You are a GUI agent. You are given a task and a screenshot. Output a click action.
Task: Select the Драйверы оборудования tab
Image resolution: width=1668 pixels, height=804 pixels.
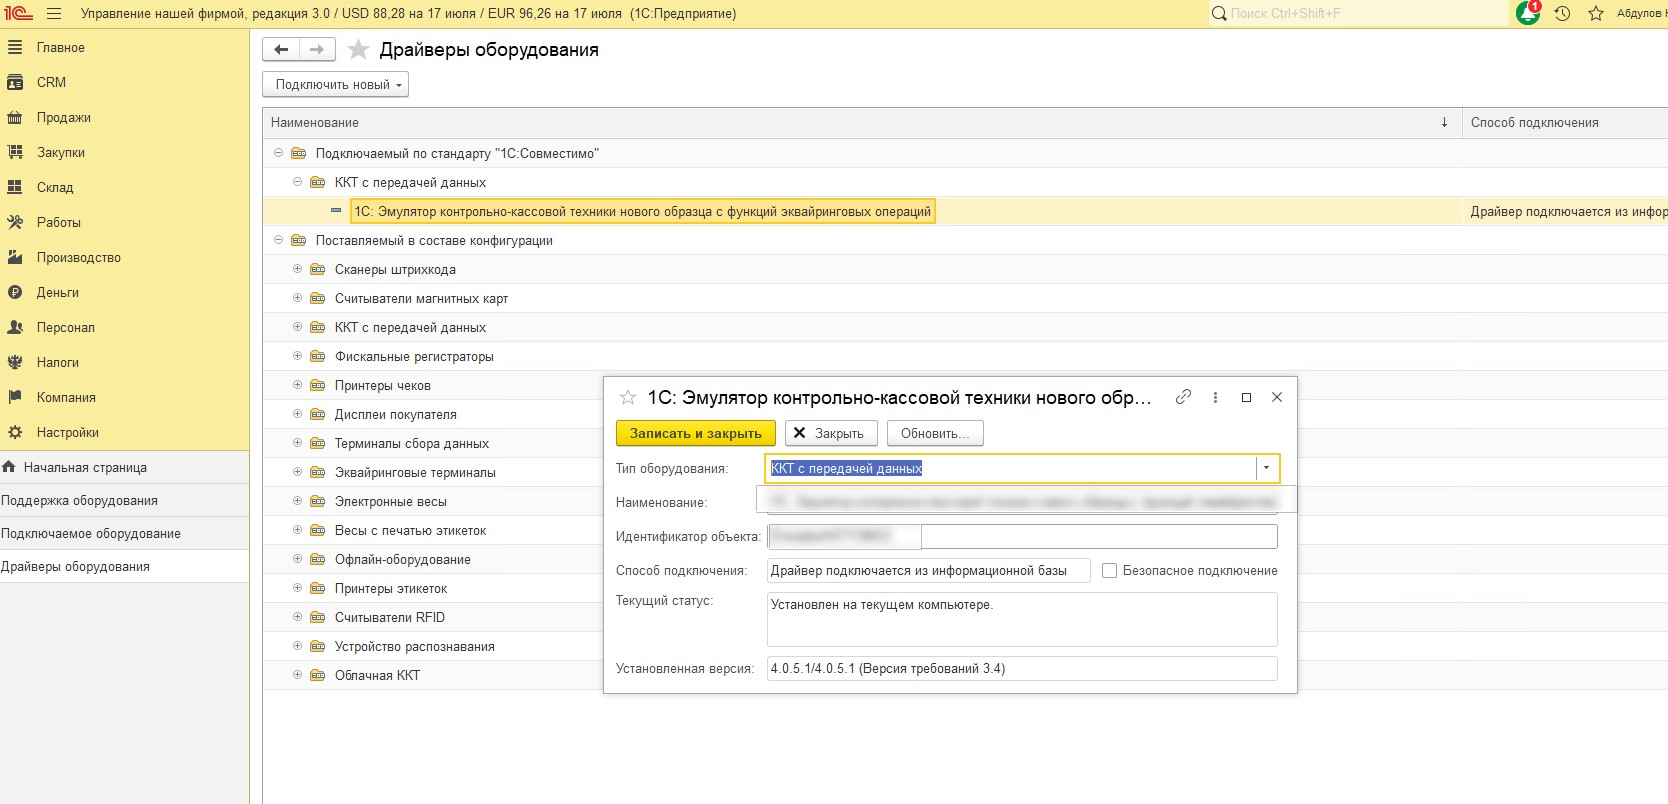(x=124, y=566)
